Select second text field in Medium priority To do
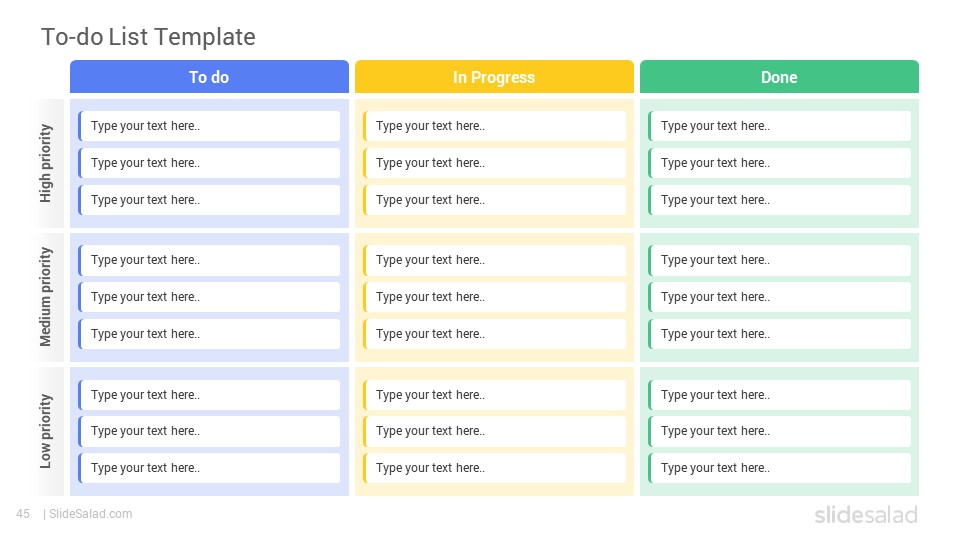The image size is (960, 540). (209, 297)
